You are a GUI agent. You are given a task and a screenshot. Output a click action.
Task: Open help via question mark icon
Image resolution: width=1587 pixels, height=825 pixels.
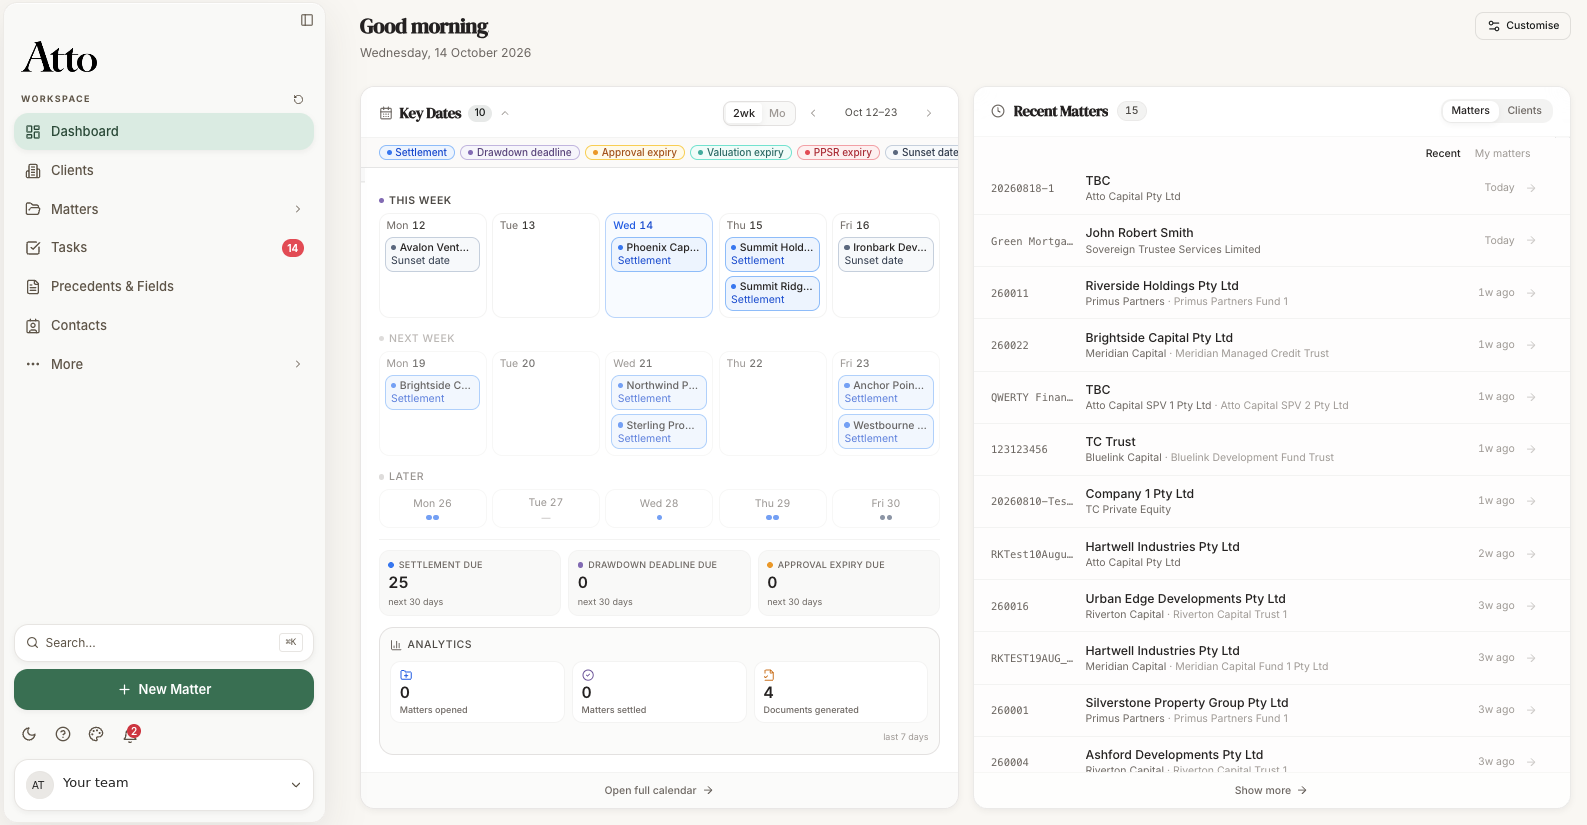pos(63,734)
